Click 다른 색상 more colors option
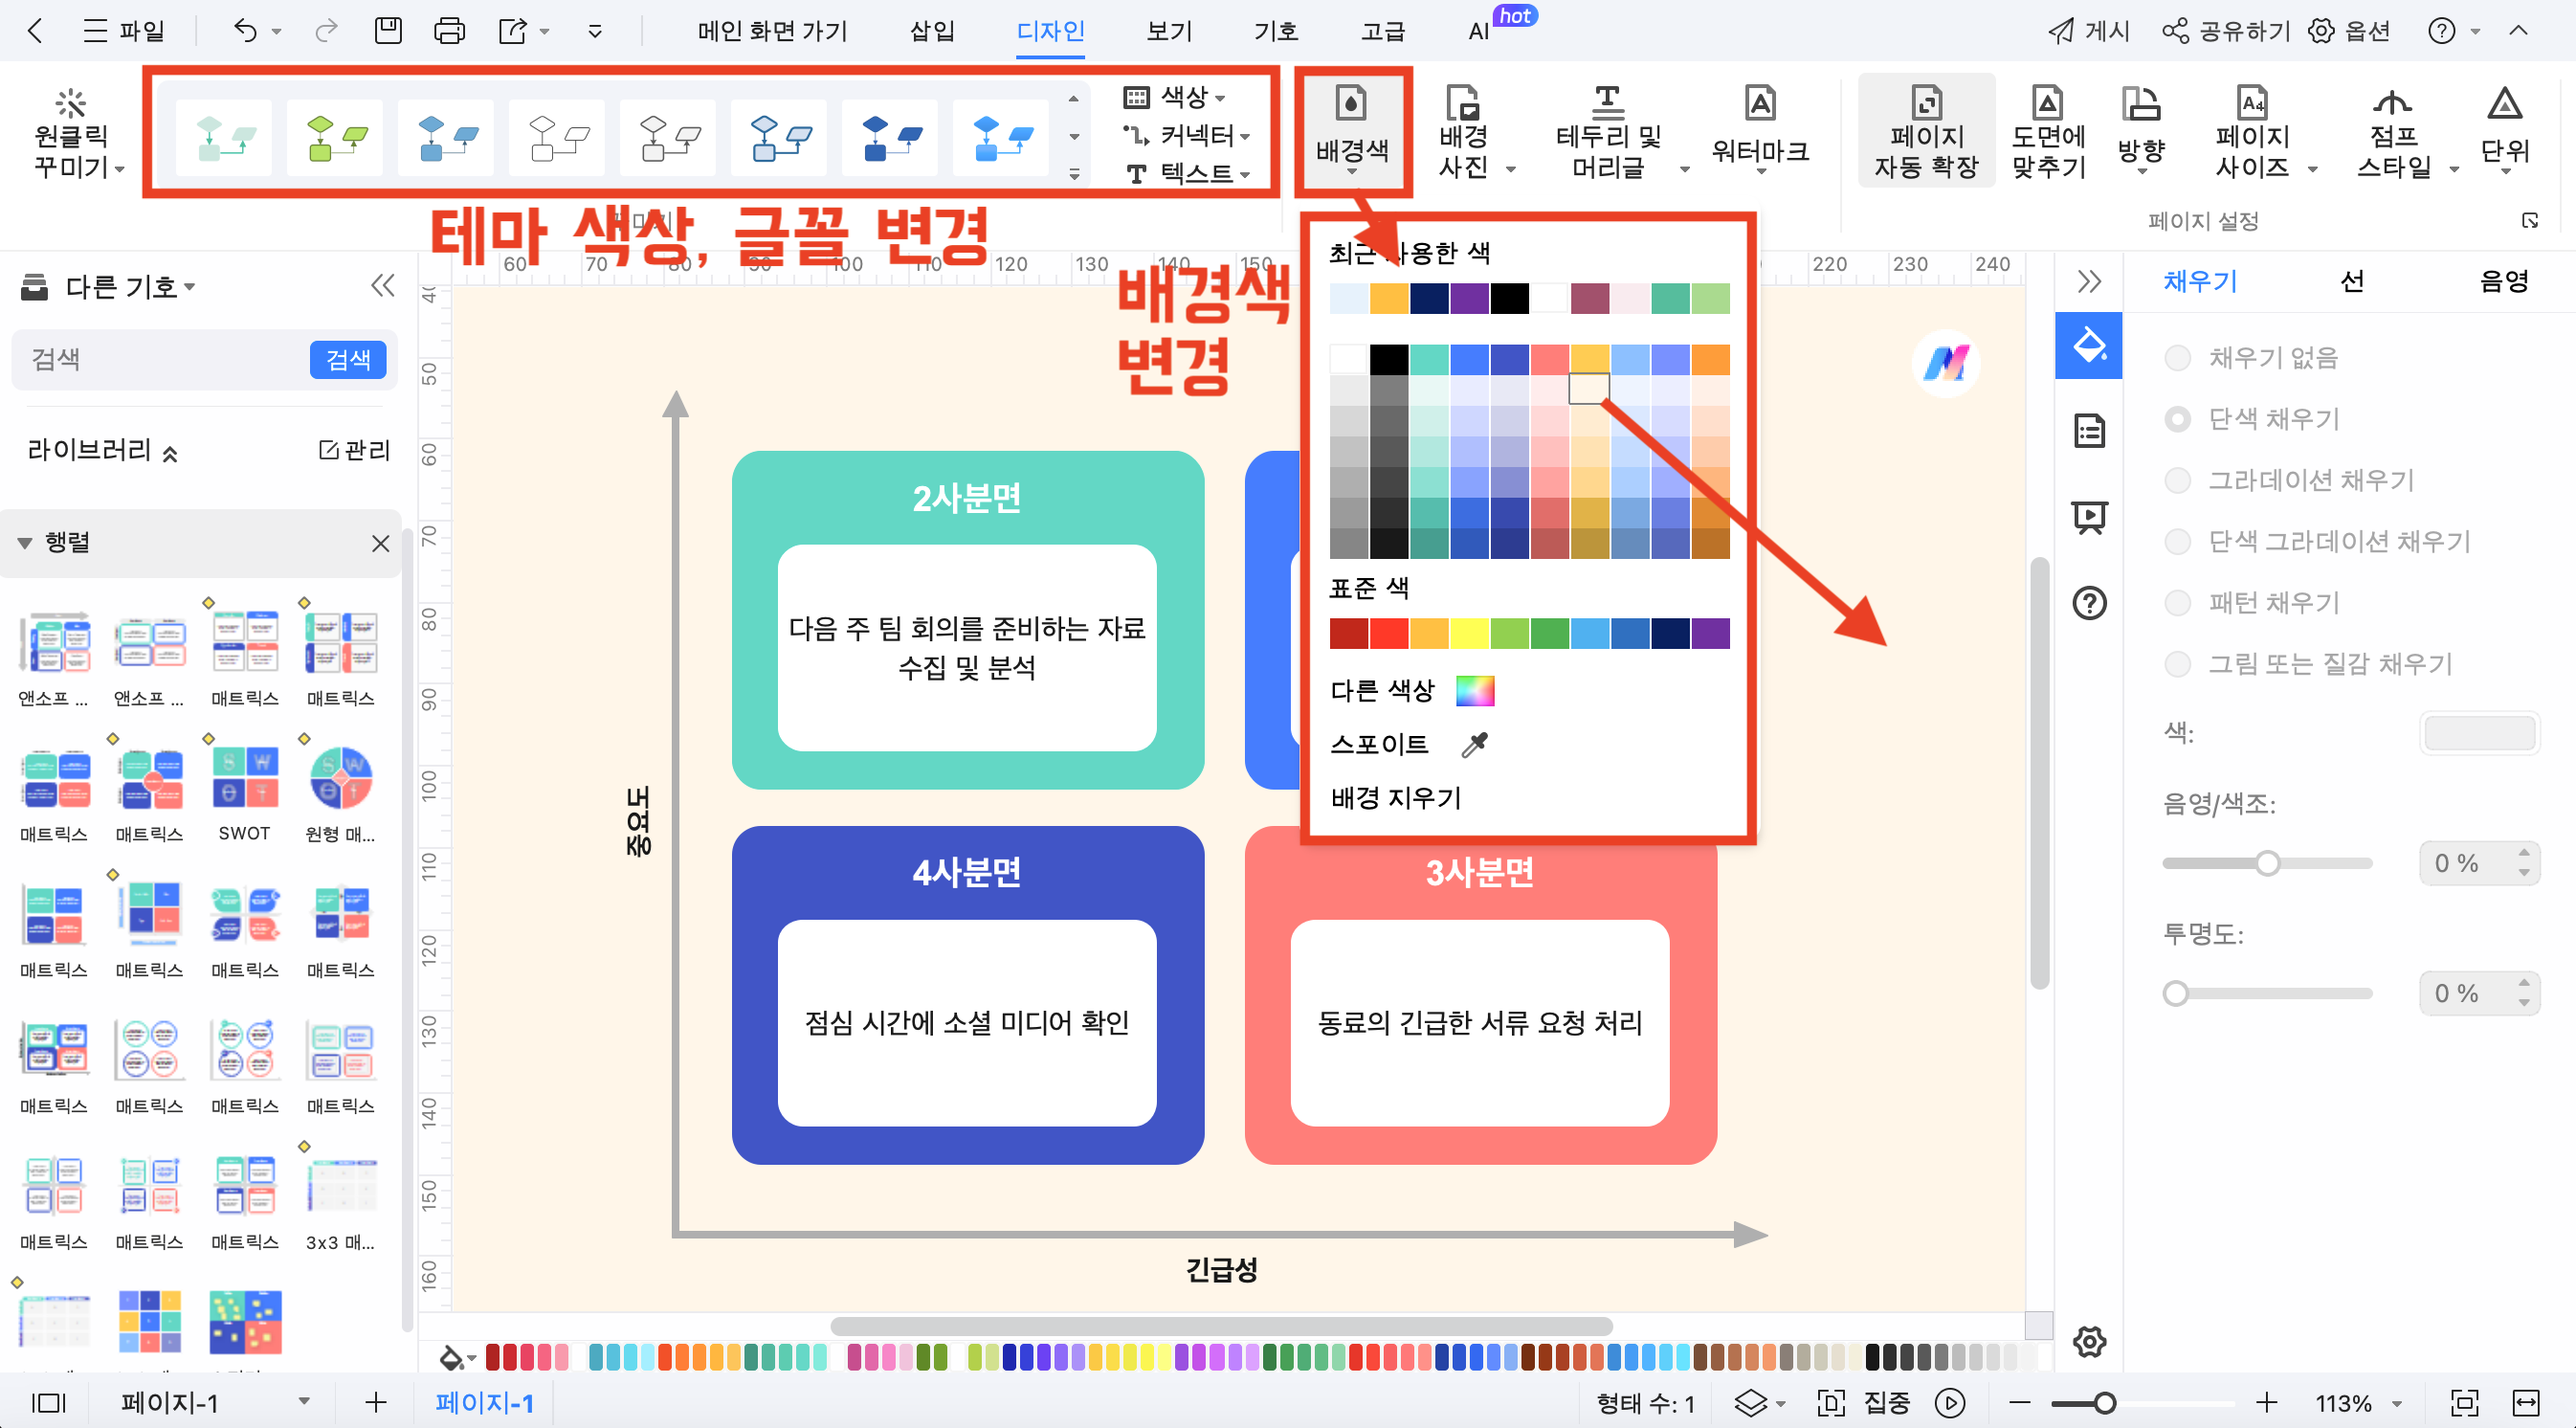This screenshot has height=1428, width=2576. coord(1412,691)
